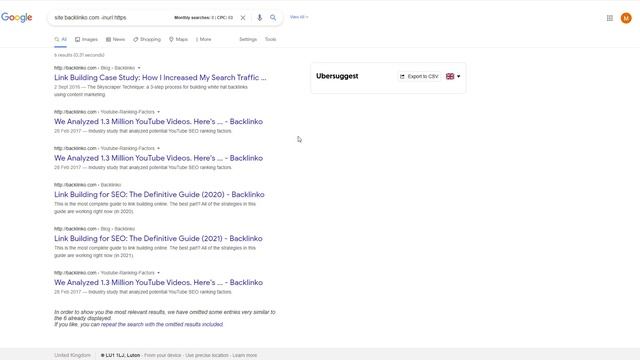
Task: Expand arrow of first Youtube-Ranking-Factors breadcrumb
Action: coord(159,112)
